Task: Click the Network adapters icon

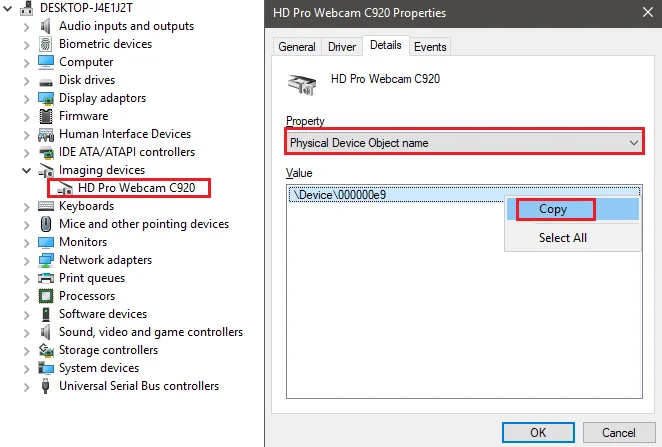Action: (46, 260)
